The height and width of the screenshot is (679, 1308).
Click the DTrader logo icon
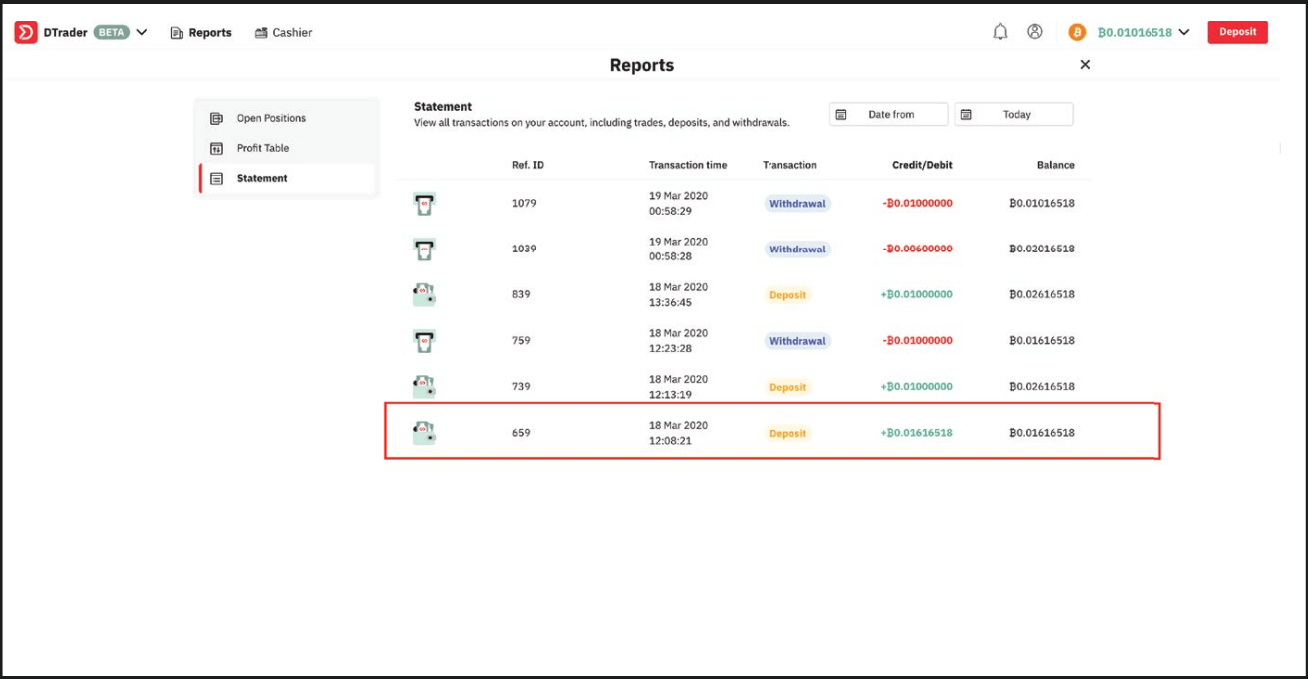click(x=26, y=32)
